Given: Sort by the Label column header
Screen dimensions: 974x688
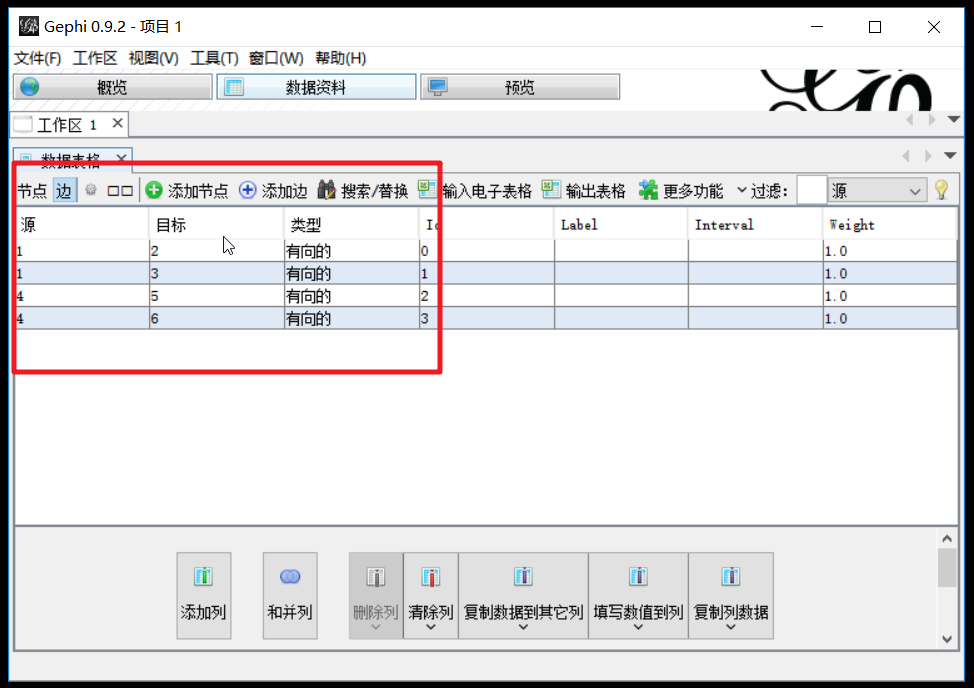Looking at the screenshot, I should tap(621, 225).
